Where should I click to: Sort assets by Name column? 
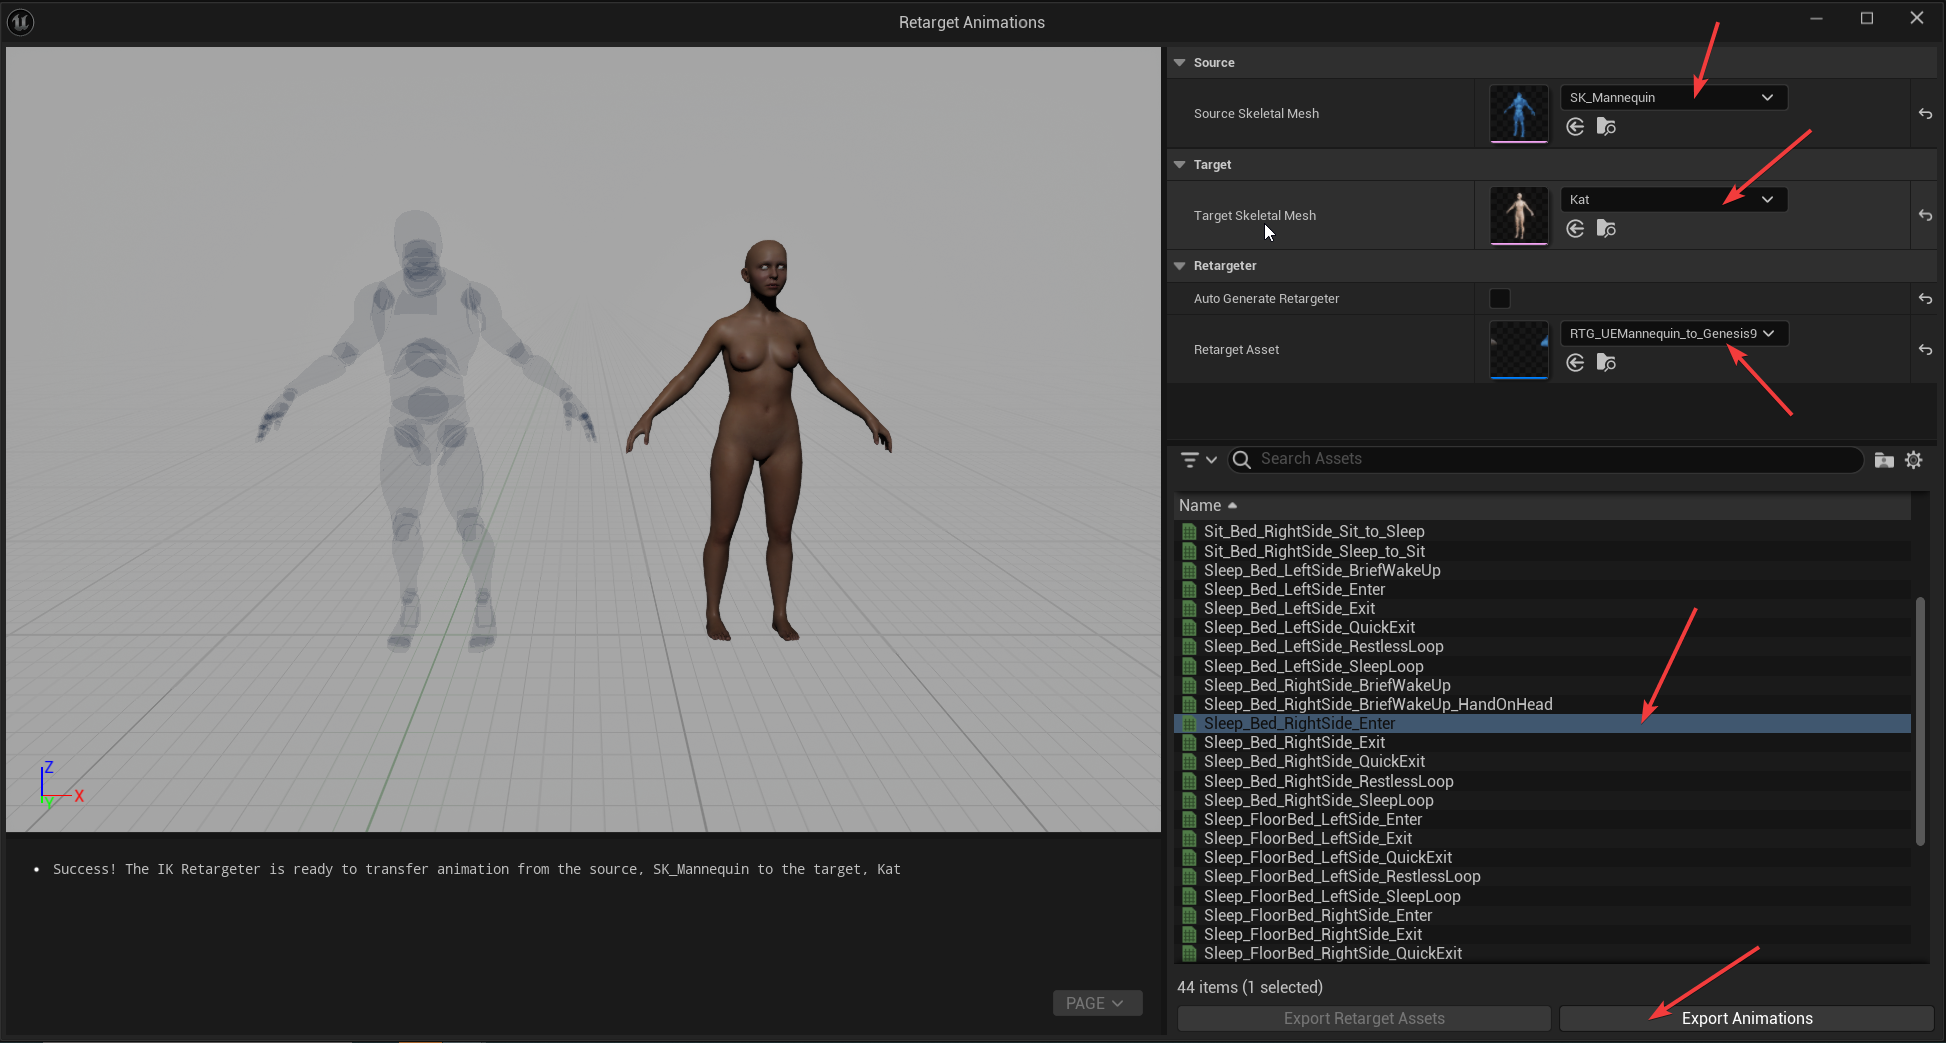point(1542,506)
